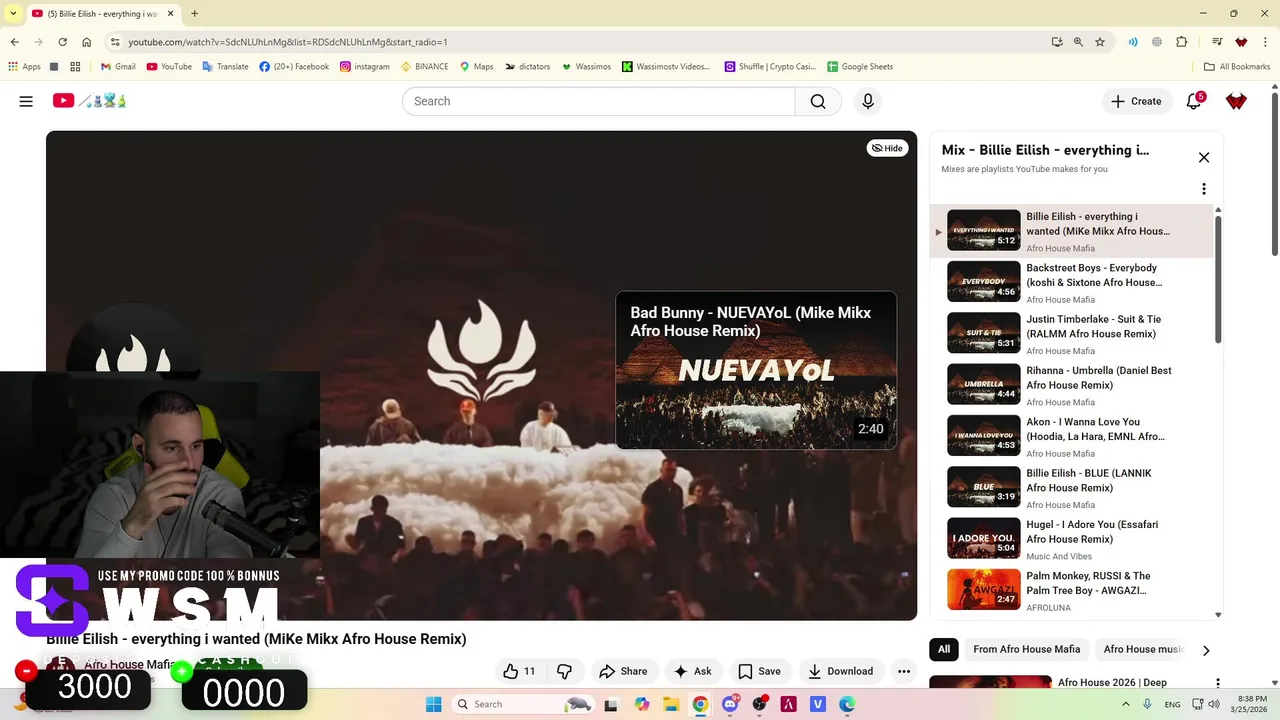This screenshot has height=720, width=1280.
Task: Open Discord from the taskbar
Action: (731, 704)
